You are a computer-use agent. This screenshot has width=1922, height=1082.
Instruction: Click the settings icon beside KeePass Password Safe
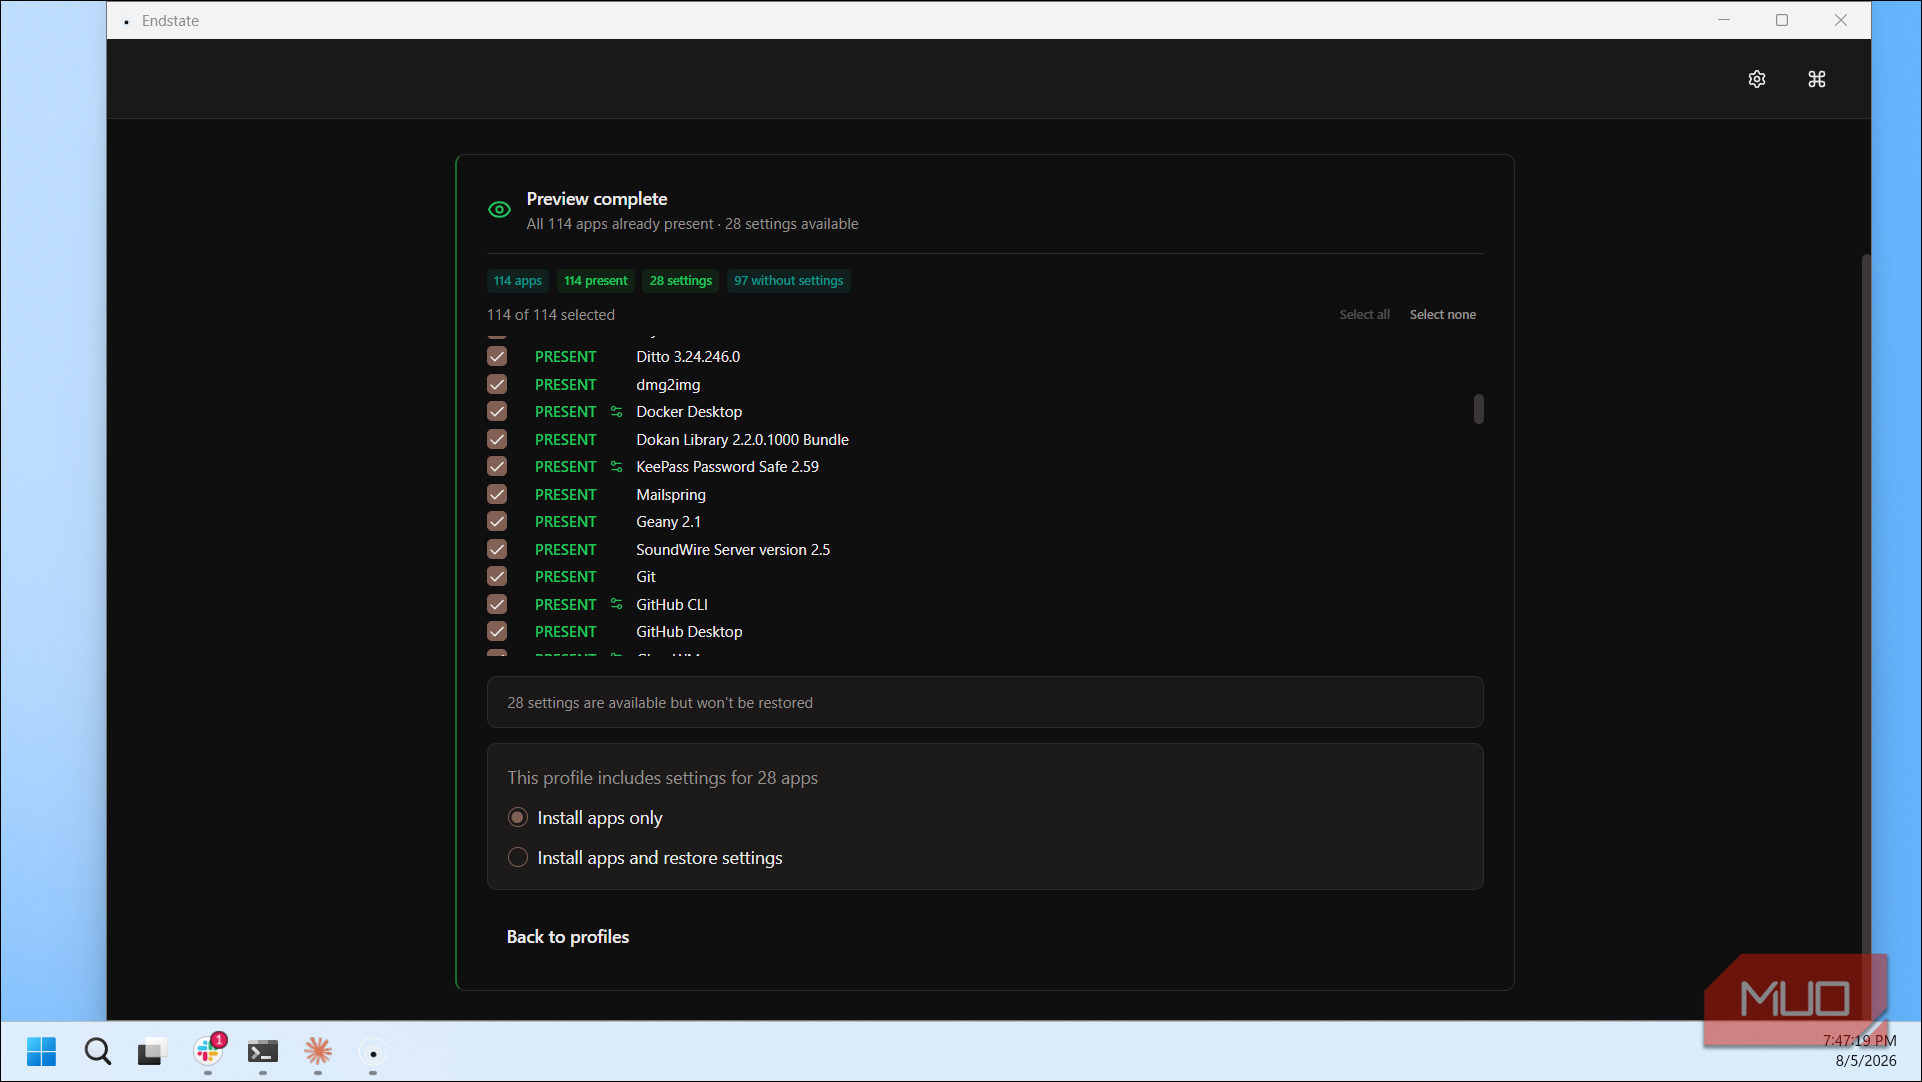pyautogui.click(x=617, y=467)
